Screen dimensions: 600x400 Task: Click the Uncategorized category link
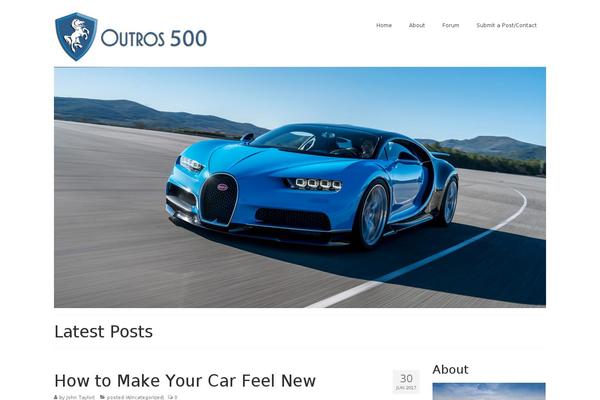tap(144, 397)
